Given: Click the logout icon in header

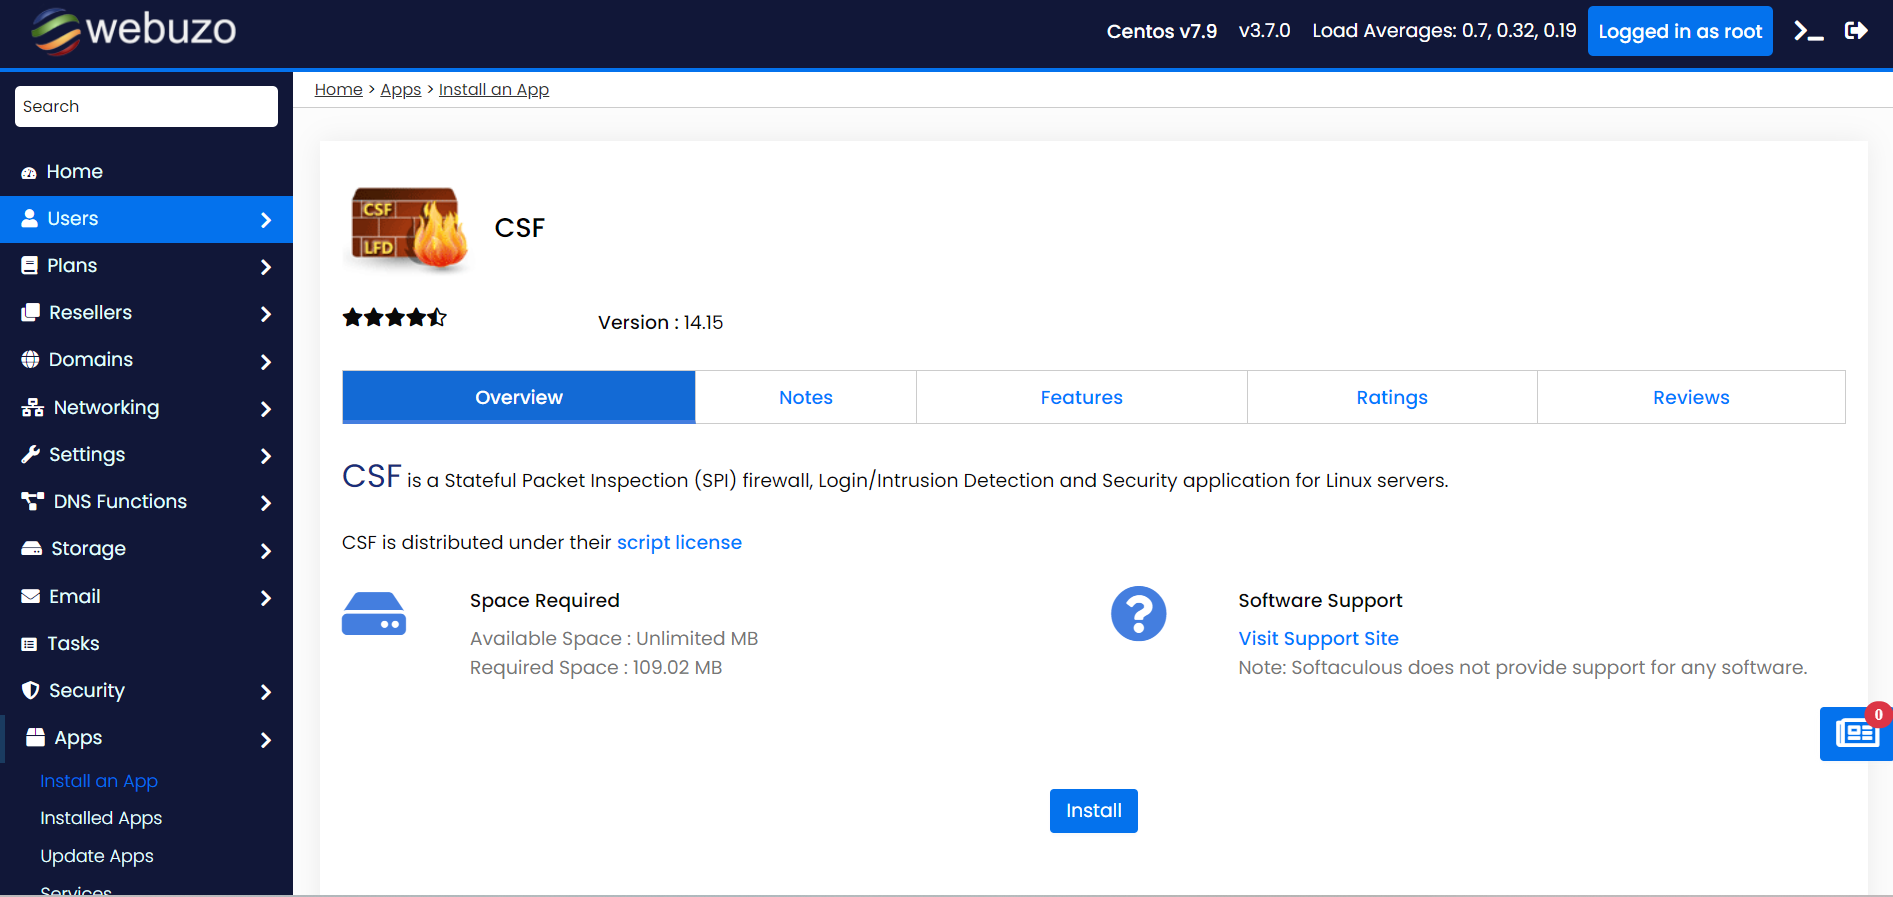Looking at the screenshot, I should coord(1856,31).
